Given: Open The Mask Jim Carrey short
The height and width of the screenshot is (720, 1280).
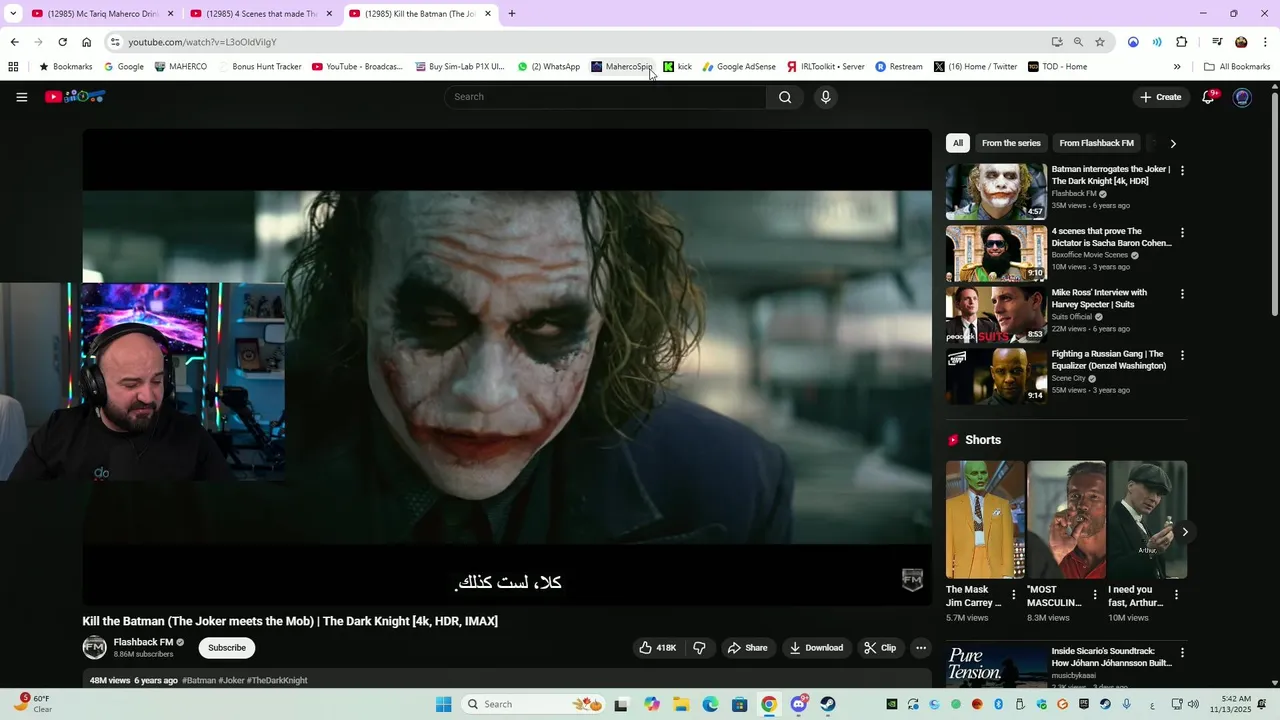Looking at the screenshot, I should point(985,520).
